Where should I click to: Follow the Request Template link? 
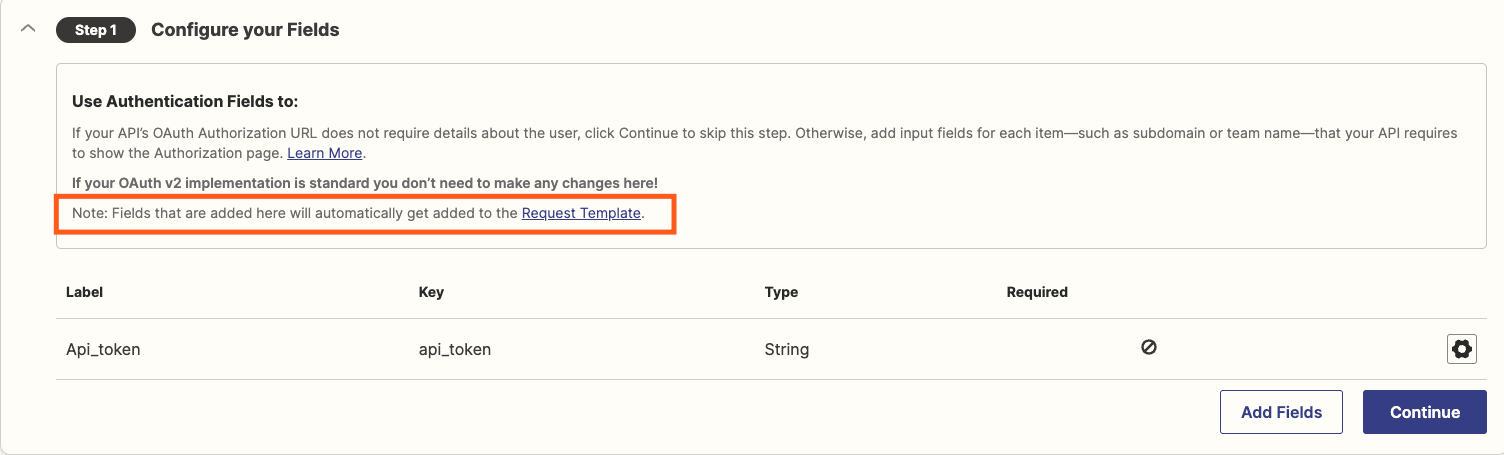coord(581,213)
